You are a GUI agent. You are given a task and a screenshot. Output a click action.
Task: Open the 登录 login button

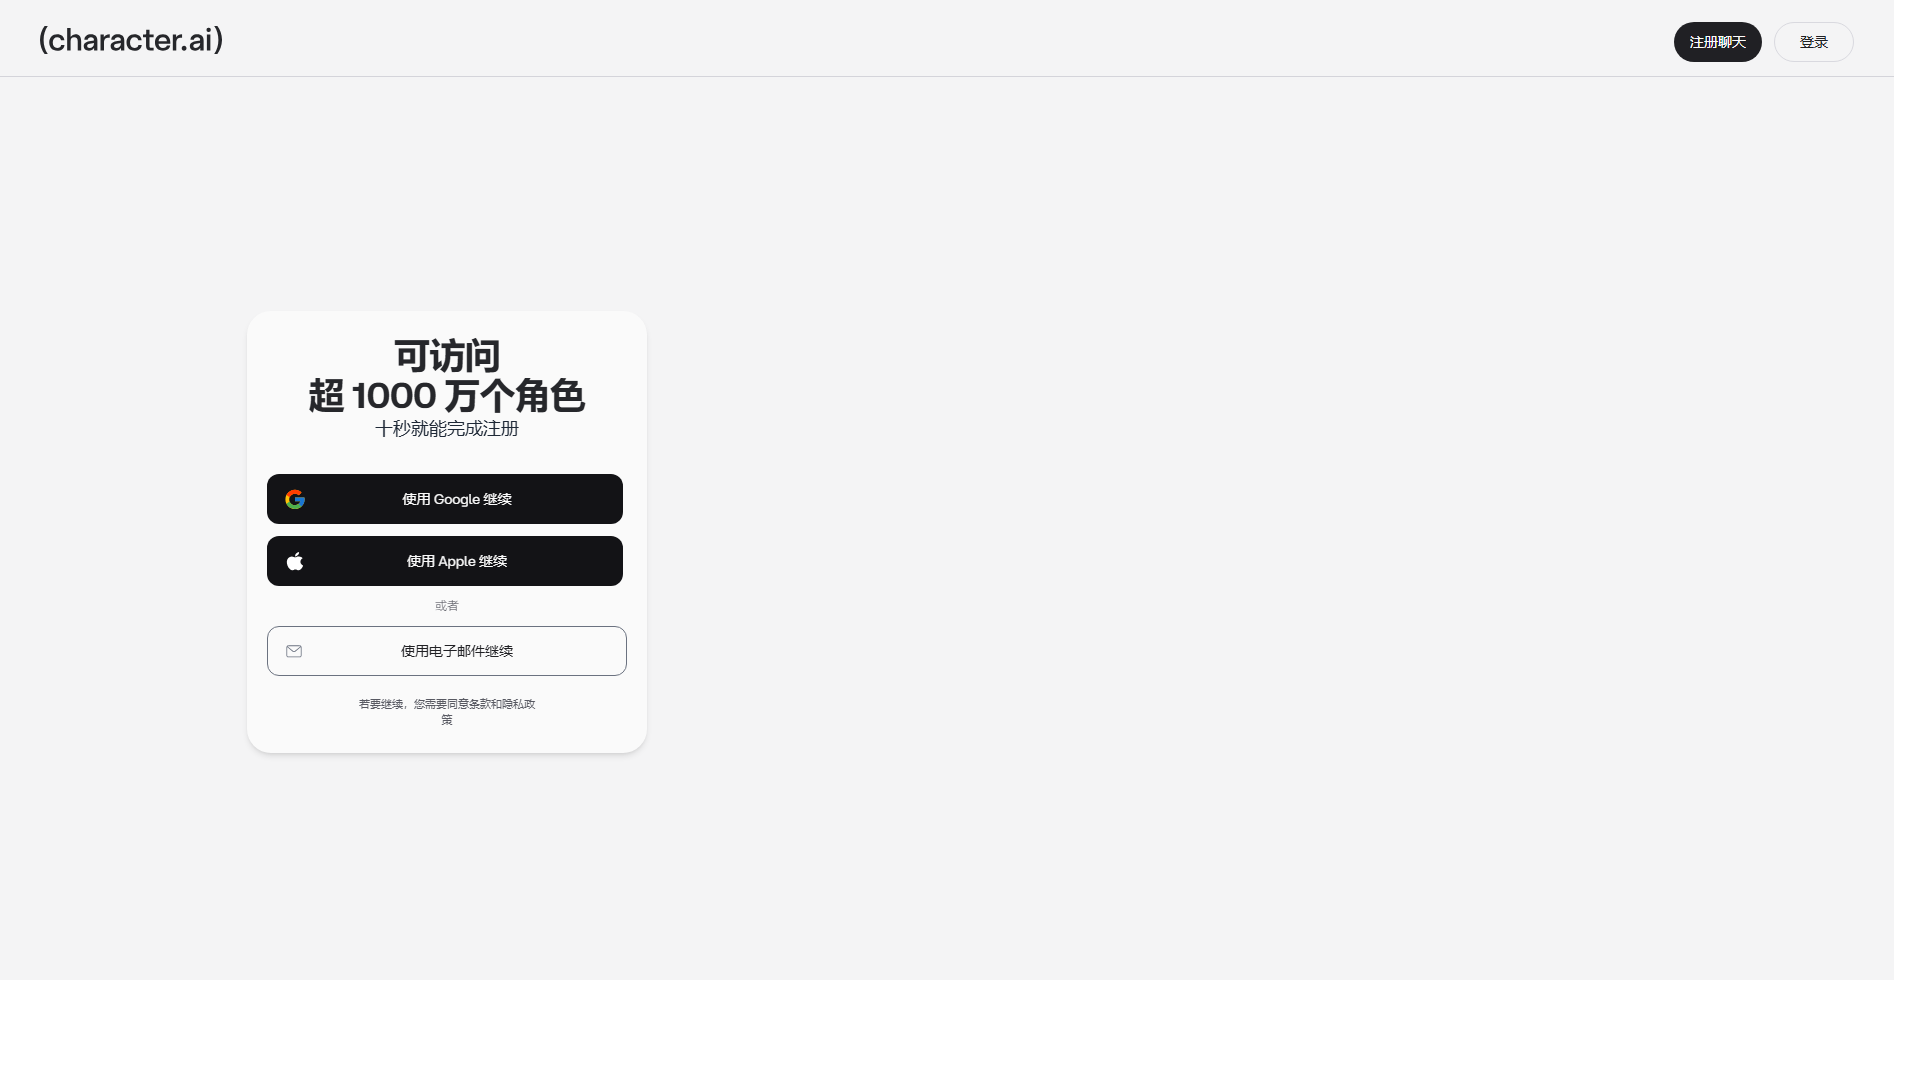(1813, 42)
